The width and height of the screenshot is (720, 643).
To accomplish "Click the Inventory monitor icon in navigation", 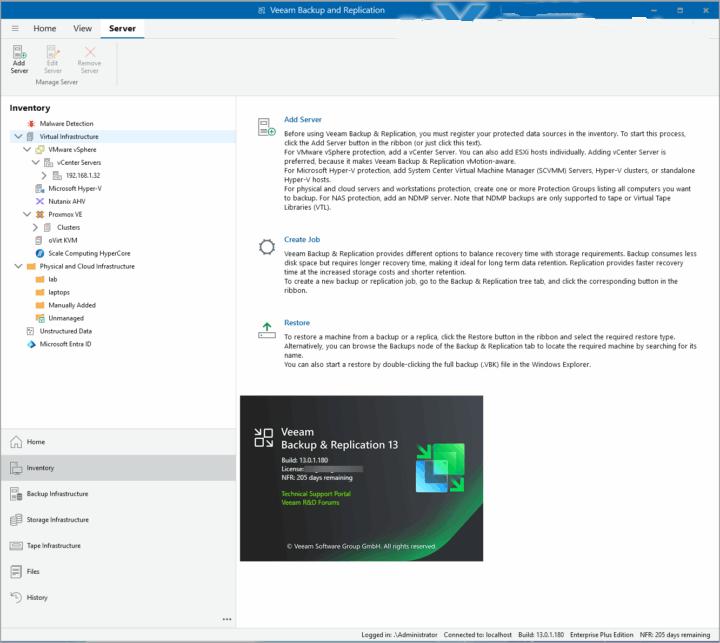I will click(16, 468).
